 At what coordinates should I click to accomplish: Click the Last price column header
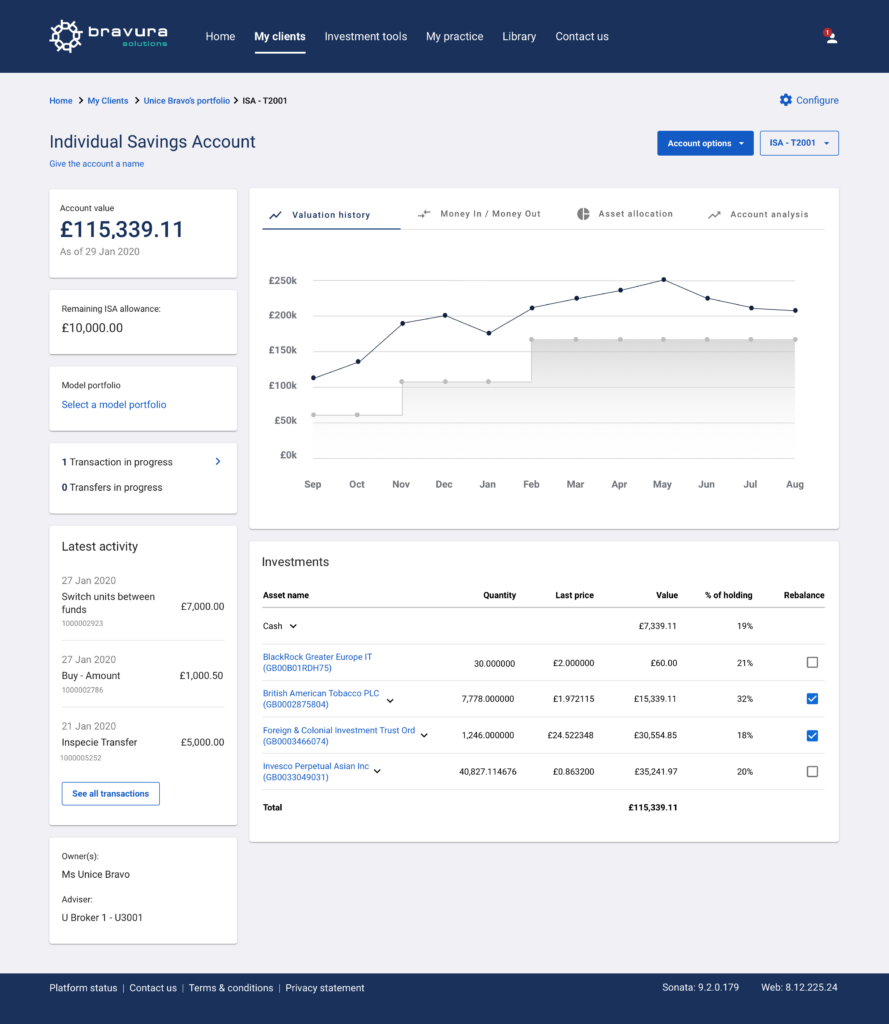pyautogui.click(x=574, y=595)
